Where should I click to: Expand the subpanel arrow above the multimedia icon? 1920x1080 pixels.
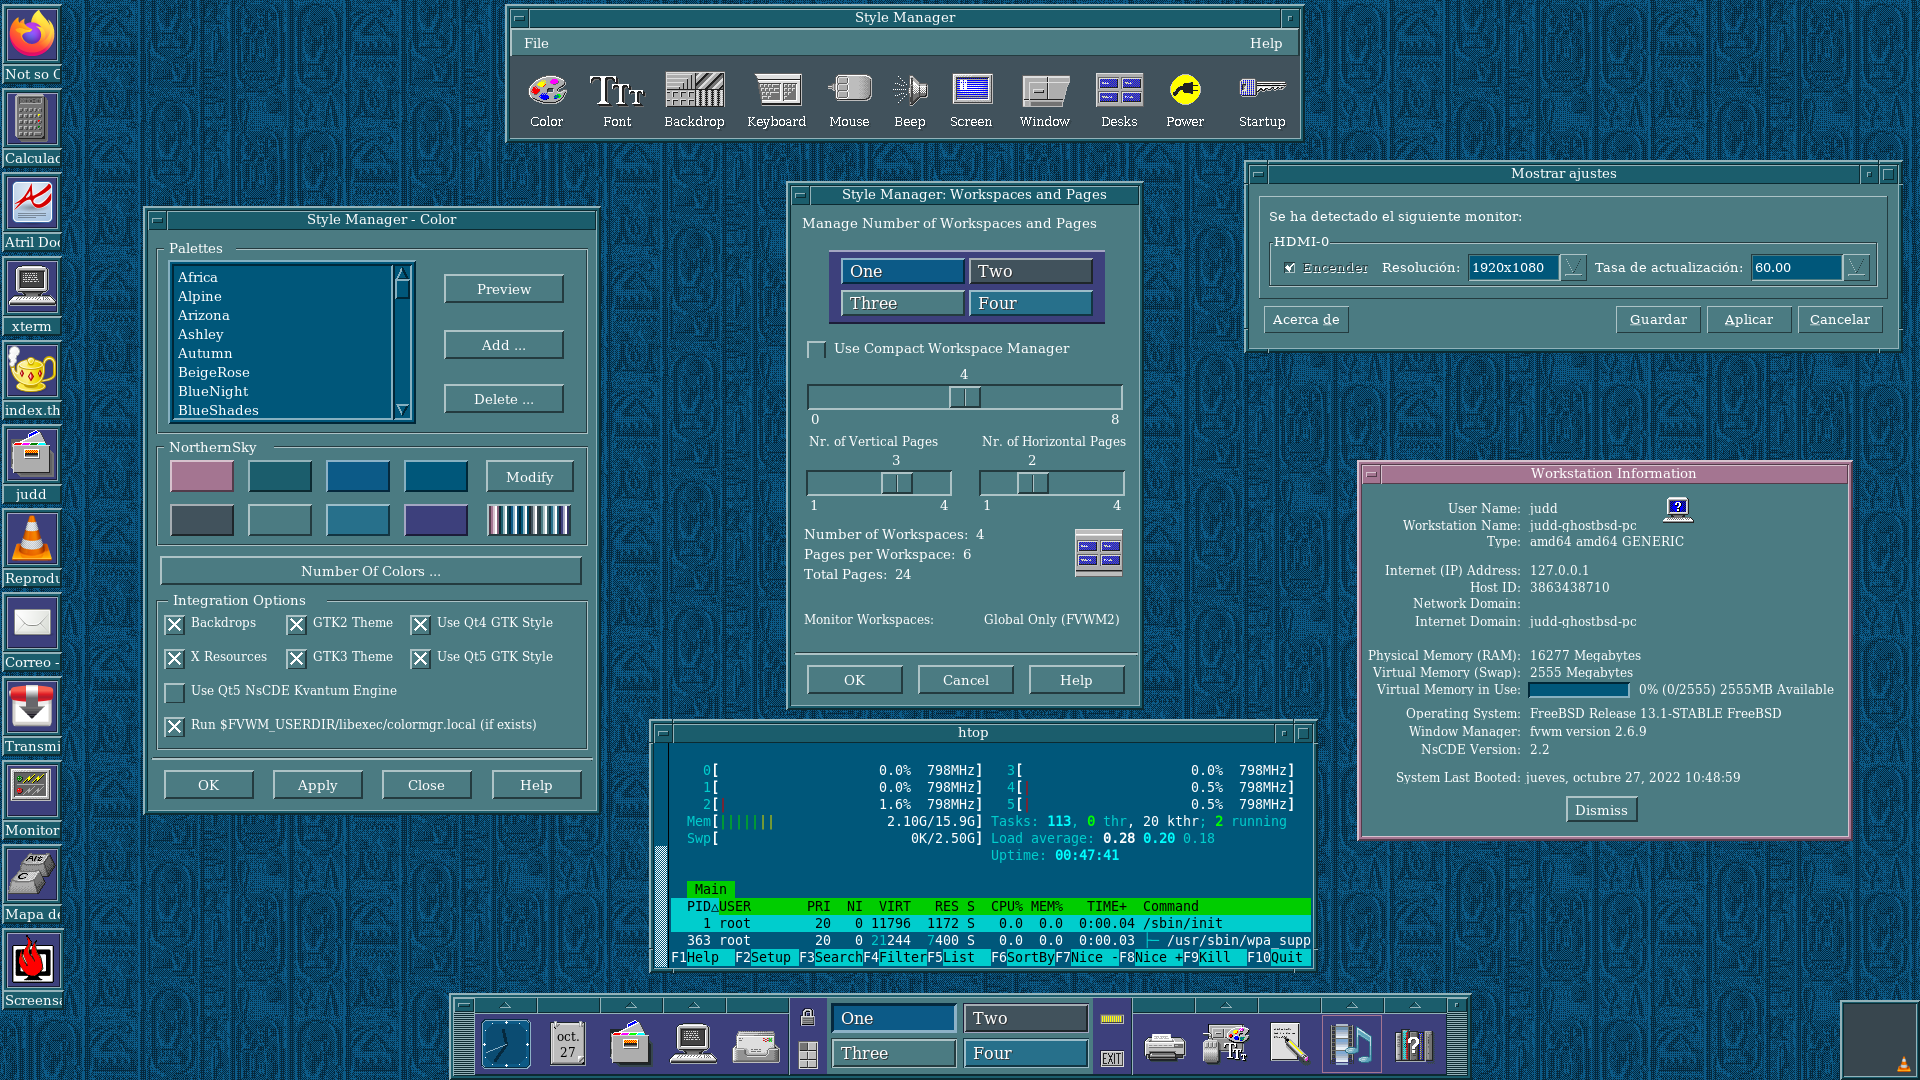(1352, 1005)
